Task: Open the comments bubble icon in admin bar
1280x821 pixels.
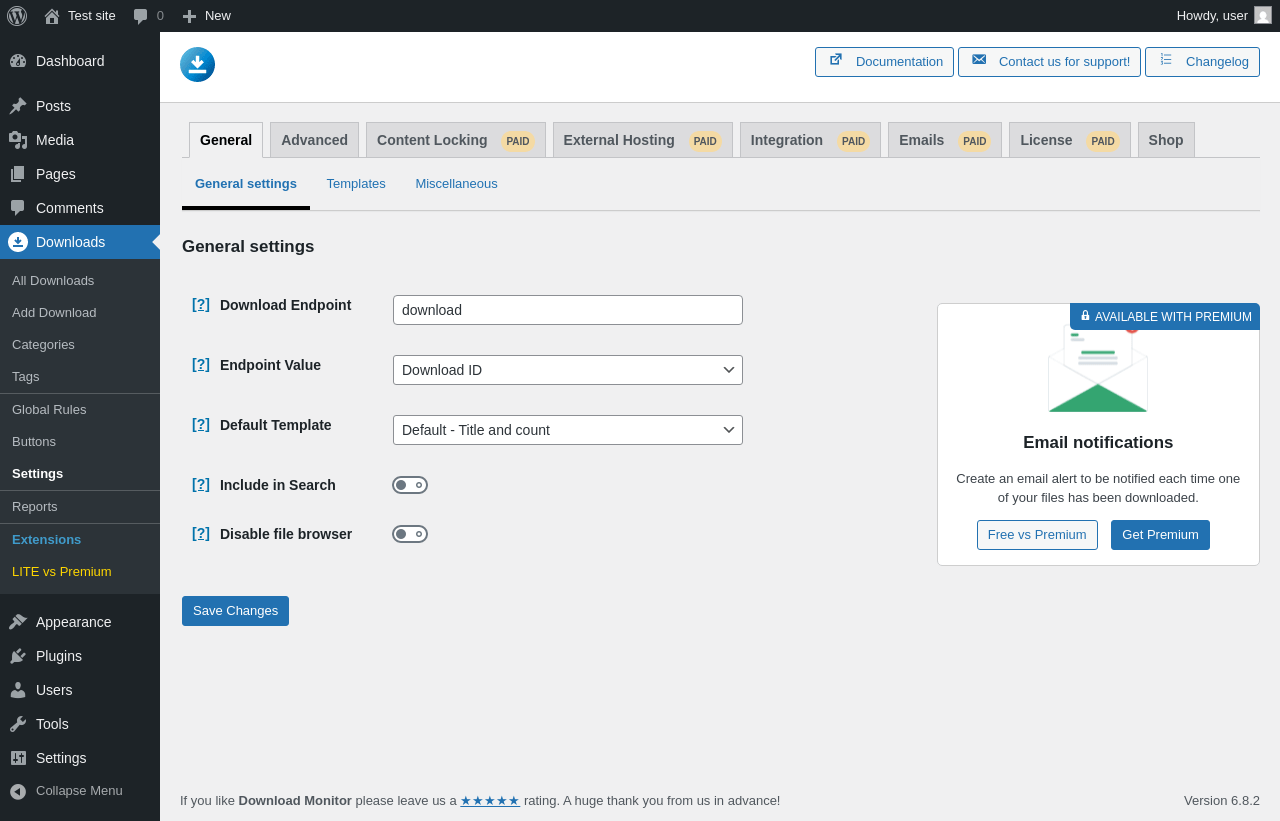Action: (x=141, y=16)
